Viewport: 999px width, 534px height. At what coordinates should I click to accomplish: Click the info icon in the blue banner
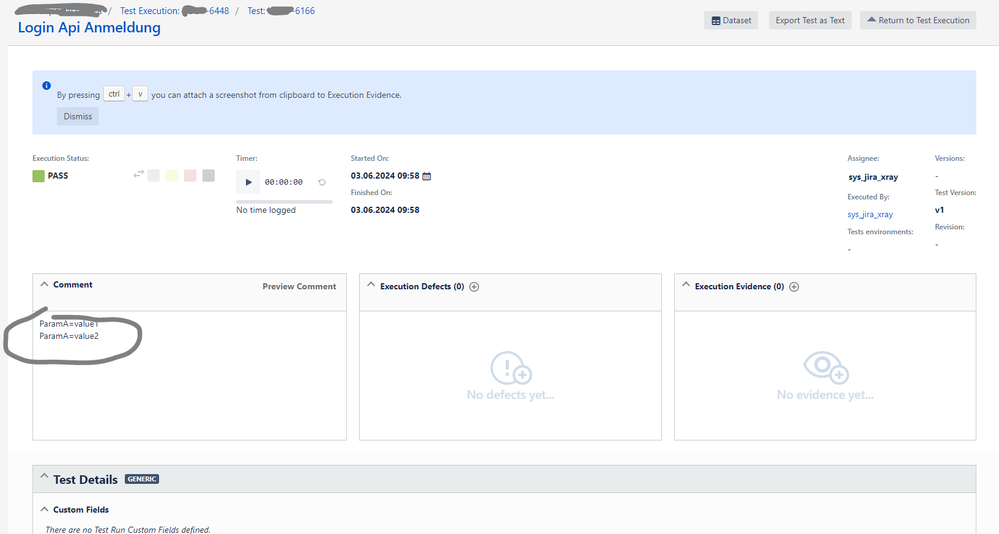47,85
